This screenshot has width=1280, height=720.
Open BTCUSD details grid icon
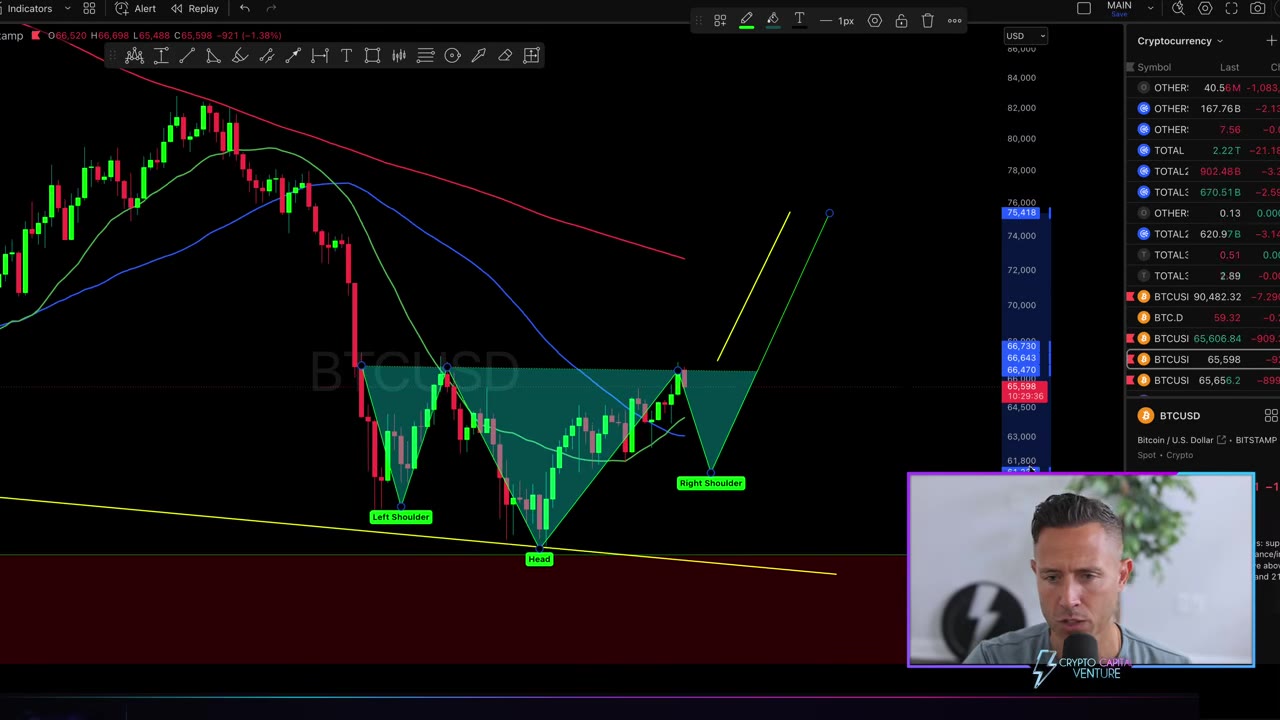tap(1271, 416)
